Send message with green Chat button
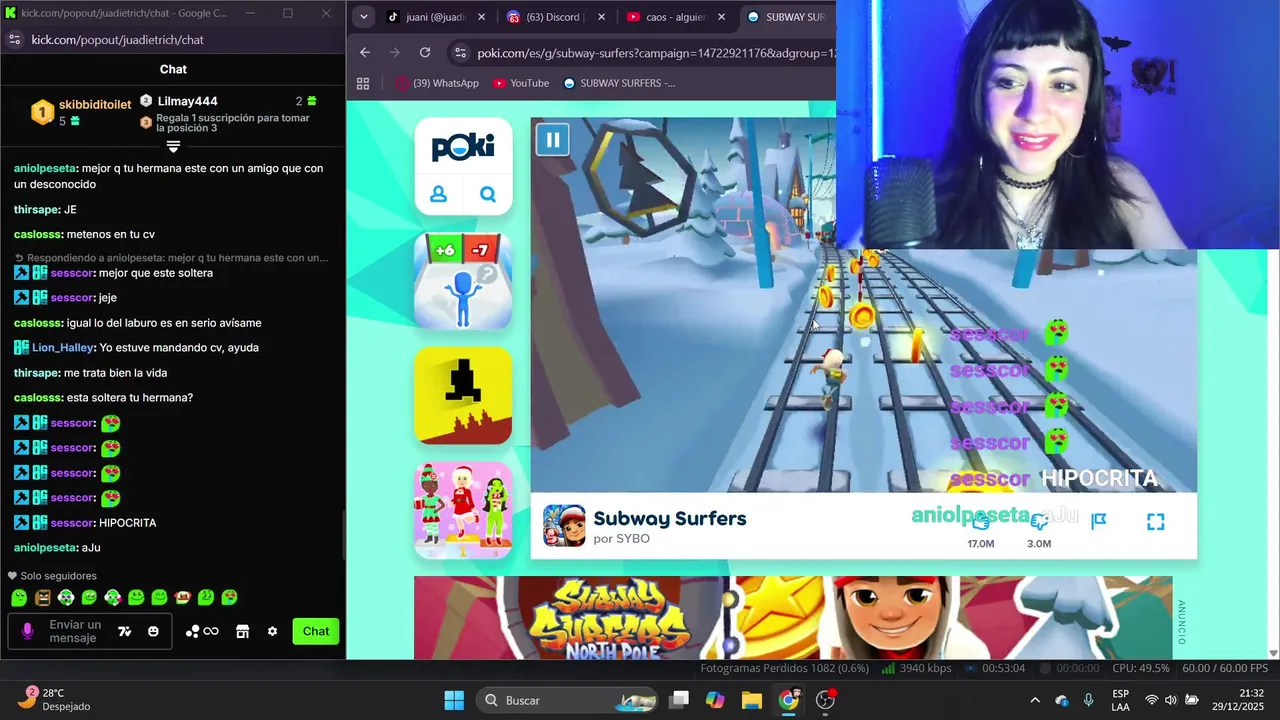 point(316,631)
